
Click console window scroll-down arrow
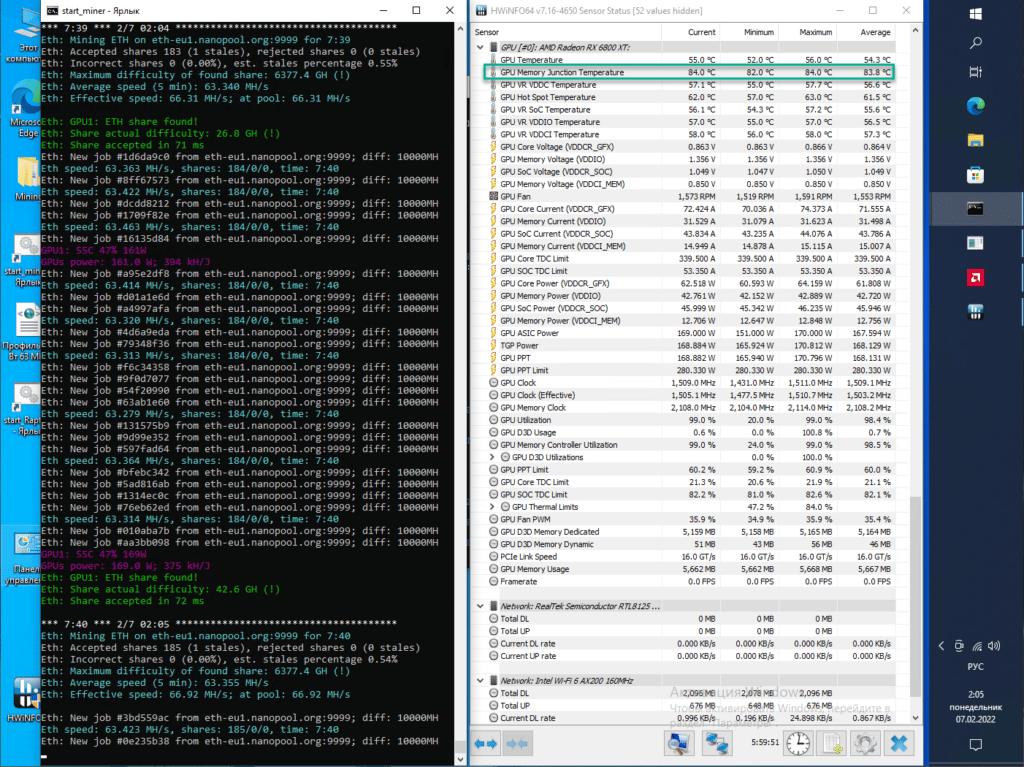(460, 759)
